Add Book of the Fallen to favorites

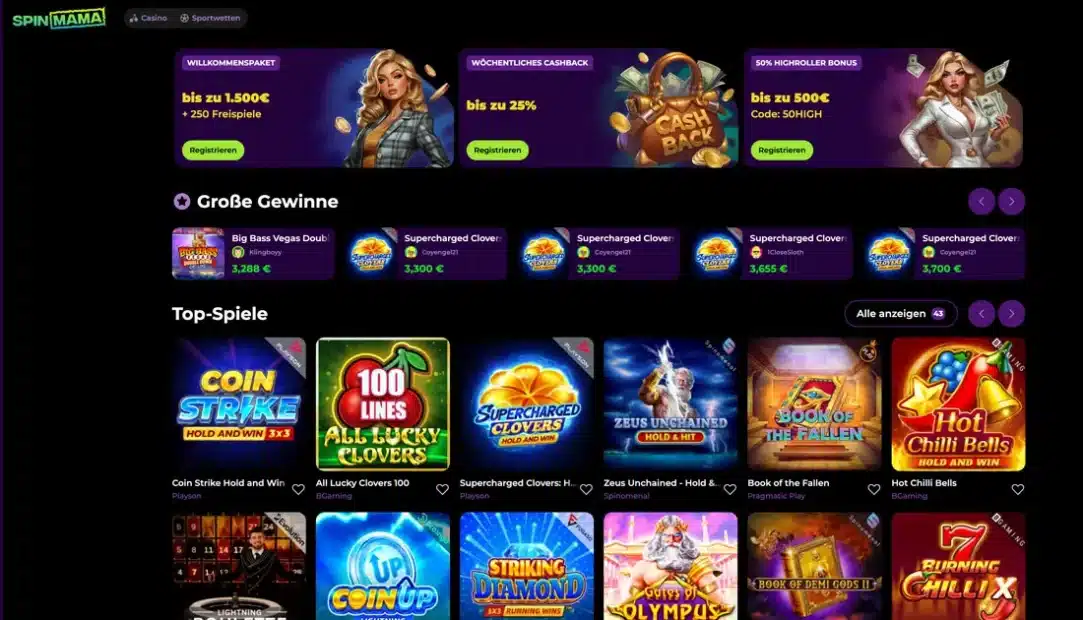point(874,489)
